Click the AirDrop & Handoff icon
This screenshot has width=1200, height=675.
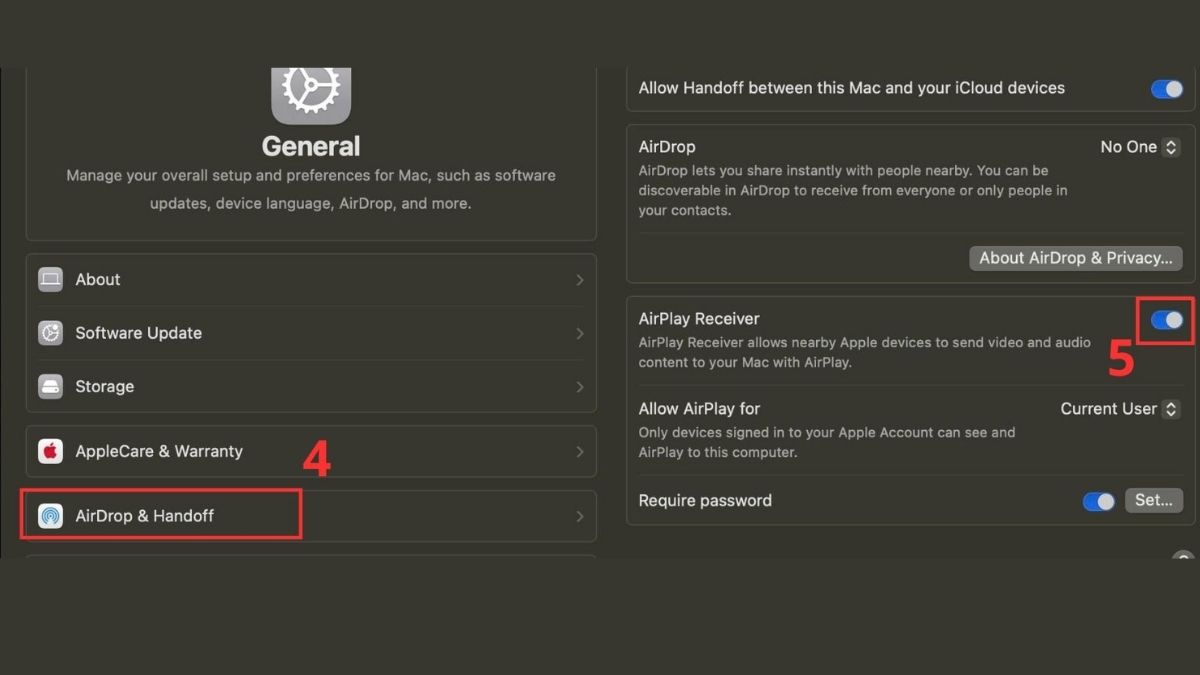point(50,516)
